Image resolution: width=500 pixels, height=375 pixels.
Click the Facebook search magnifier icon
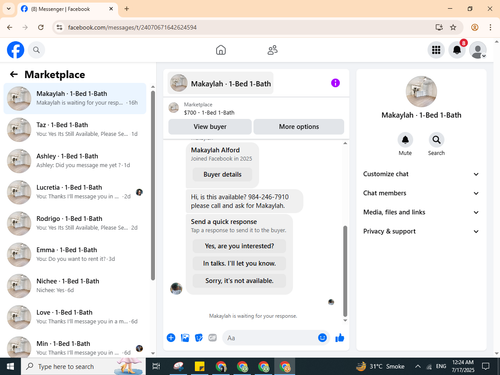(x=36, y=50)
